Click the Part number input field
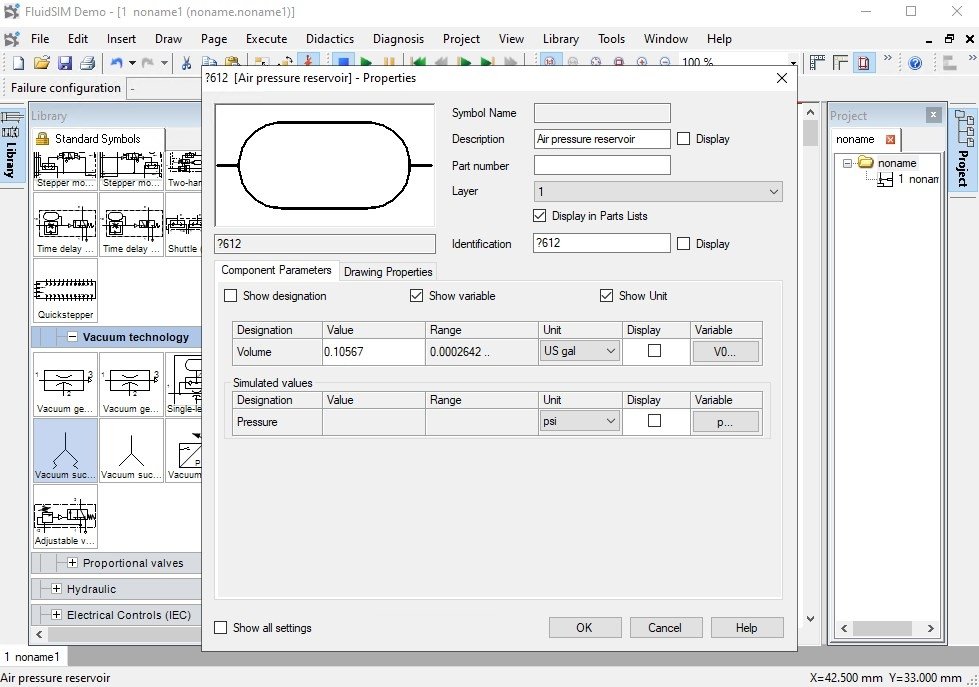Image resolution: width=979 pixels, height=687 pixels. 602,166
